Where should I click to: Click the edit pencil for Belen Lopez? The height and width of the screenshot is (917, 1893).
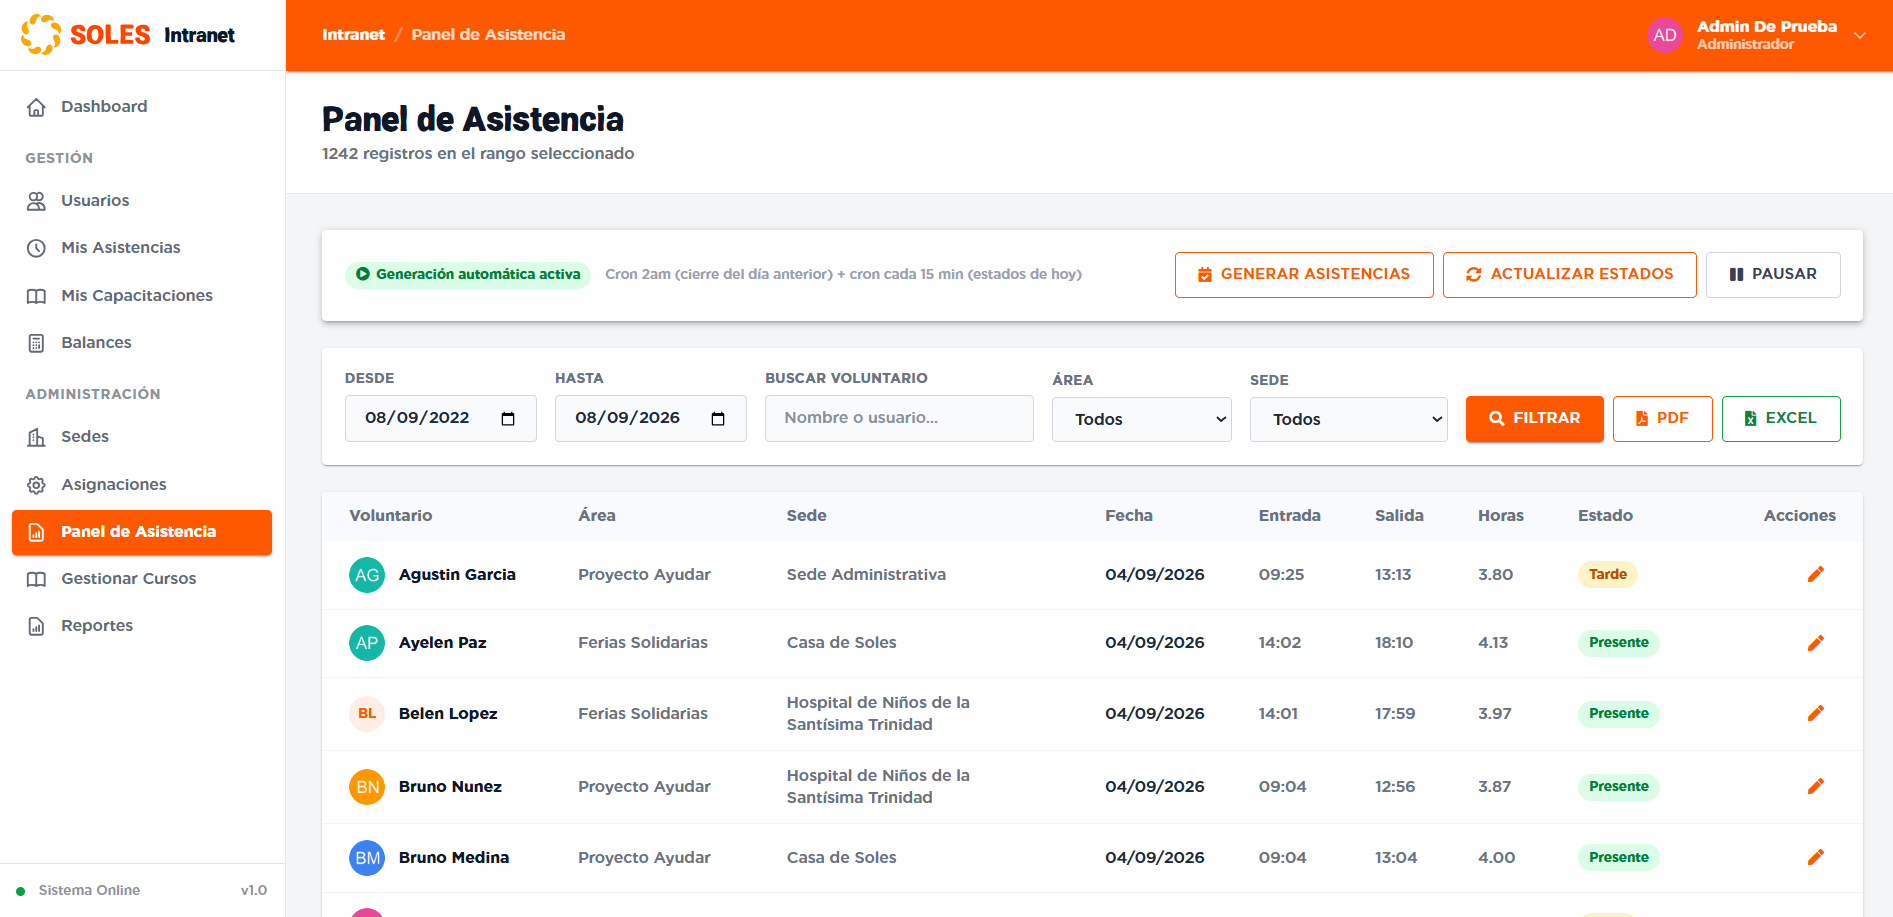click(x=1816, y=713)
